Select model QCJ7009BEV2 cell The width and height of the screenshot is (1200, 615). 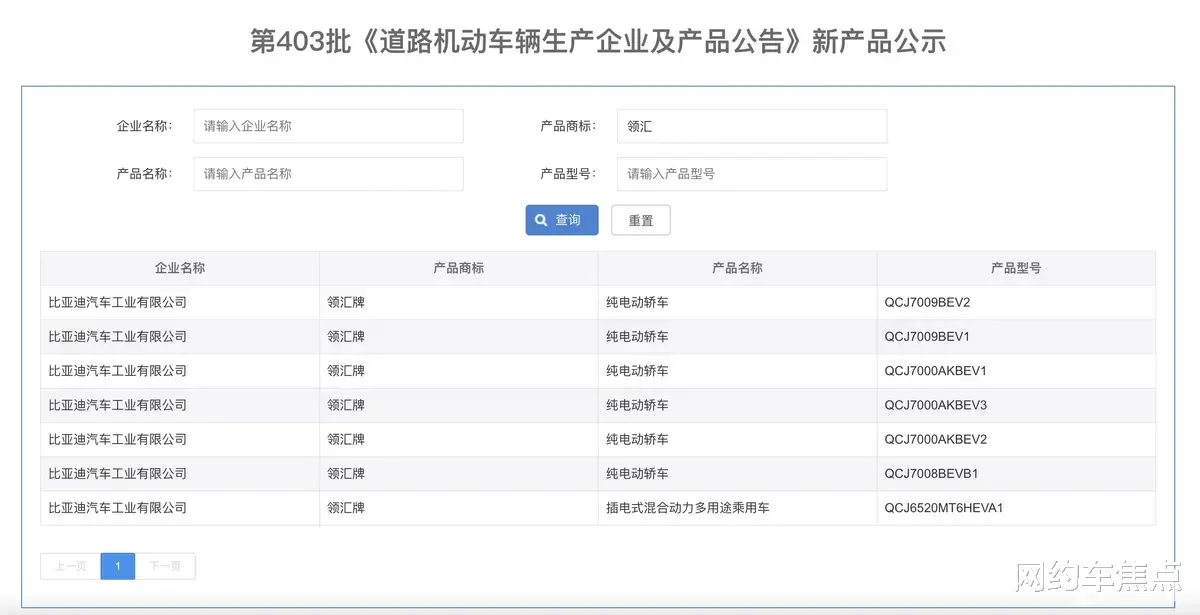coord(1016,302)
